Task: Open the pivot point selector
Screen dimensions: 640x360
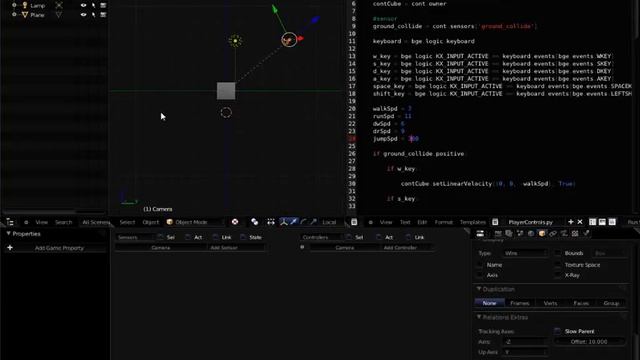Action: pos(255,222)
